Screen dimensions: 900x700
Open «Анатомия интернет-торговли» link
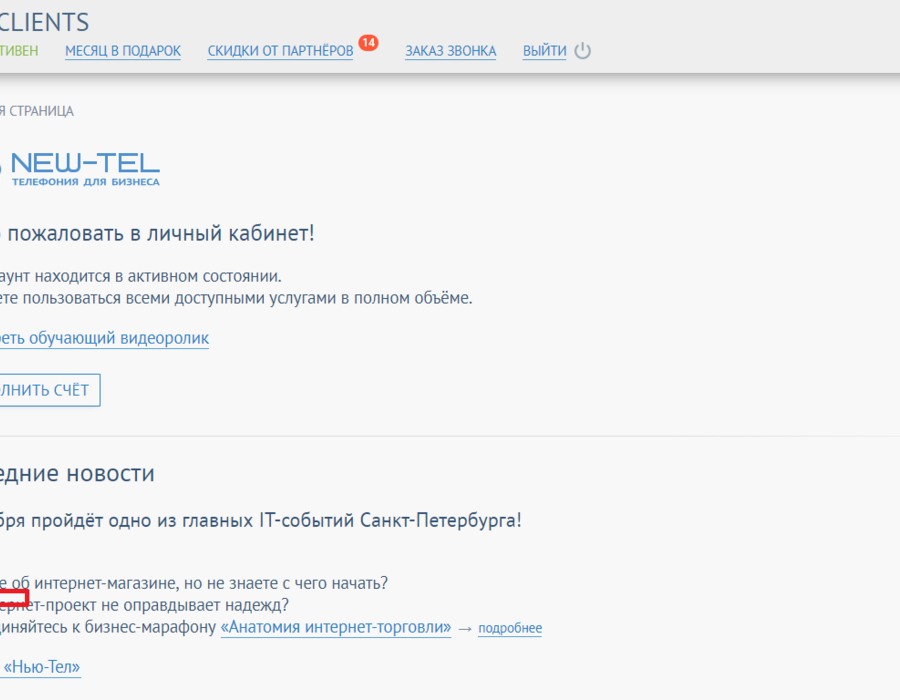click(x=336, y=627)
